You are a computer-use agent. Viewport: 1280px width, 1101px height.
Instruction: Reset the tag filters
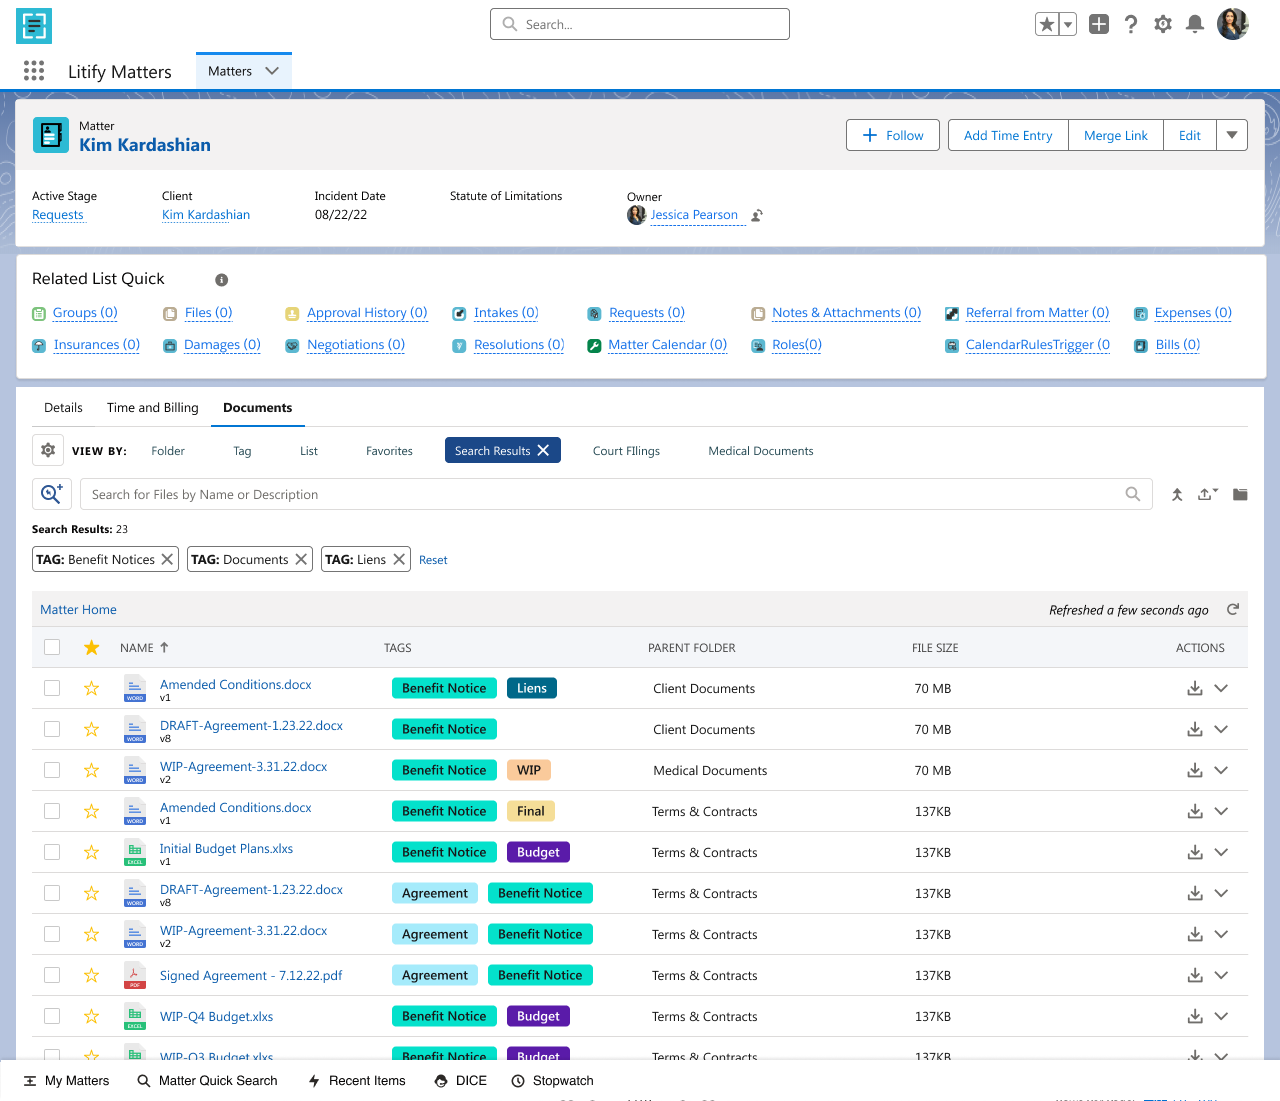433,560
